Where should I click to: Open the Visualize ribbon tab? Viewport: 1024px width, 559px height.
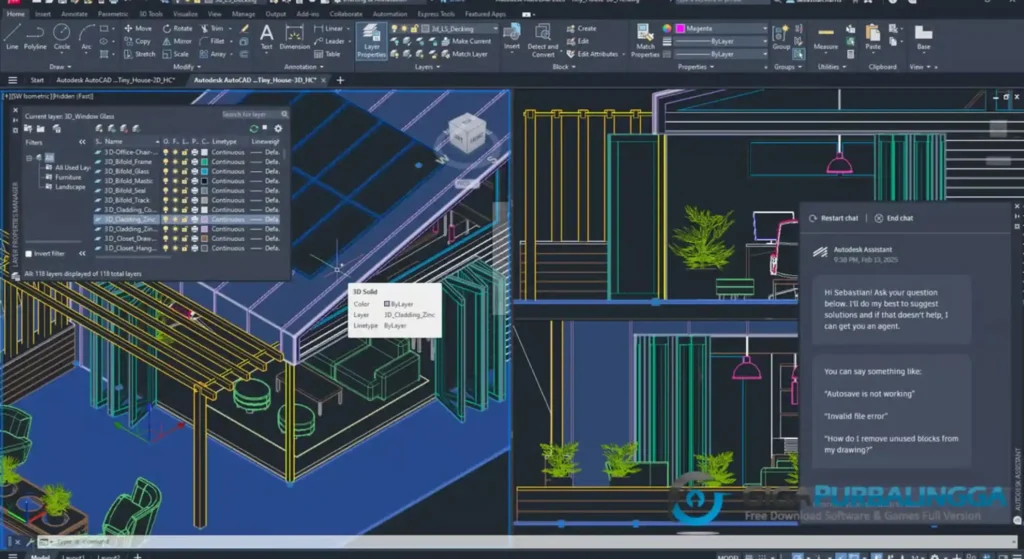point(185,14)
